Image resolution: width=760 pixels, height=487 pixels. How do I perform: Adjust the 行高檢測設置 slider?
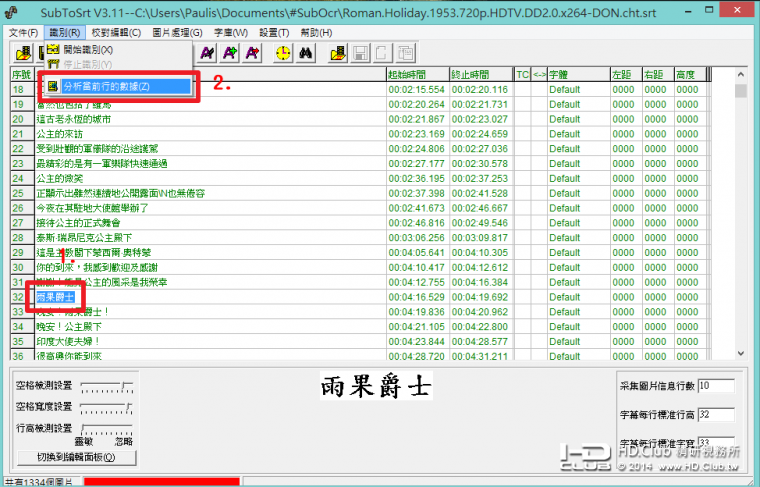tap(107, 429)
